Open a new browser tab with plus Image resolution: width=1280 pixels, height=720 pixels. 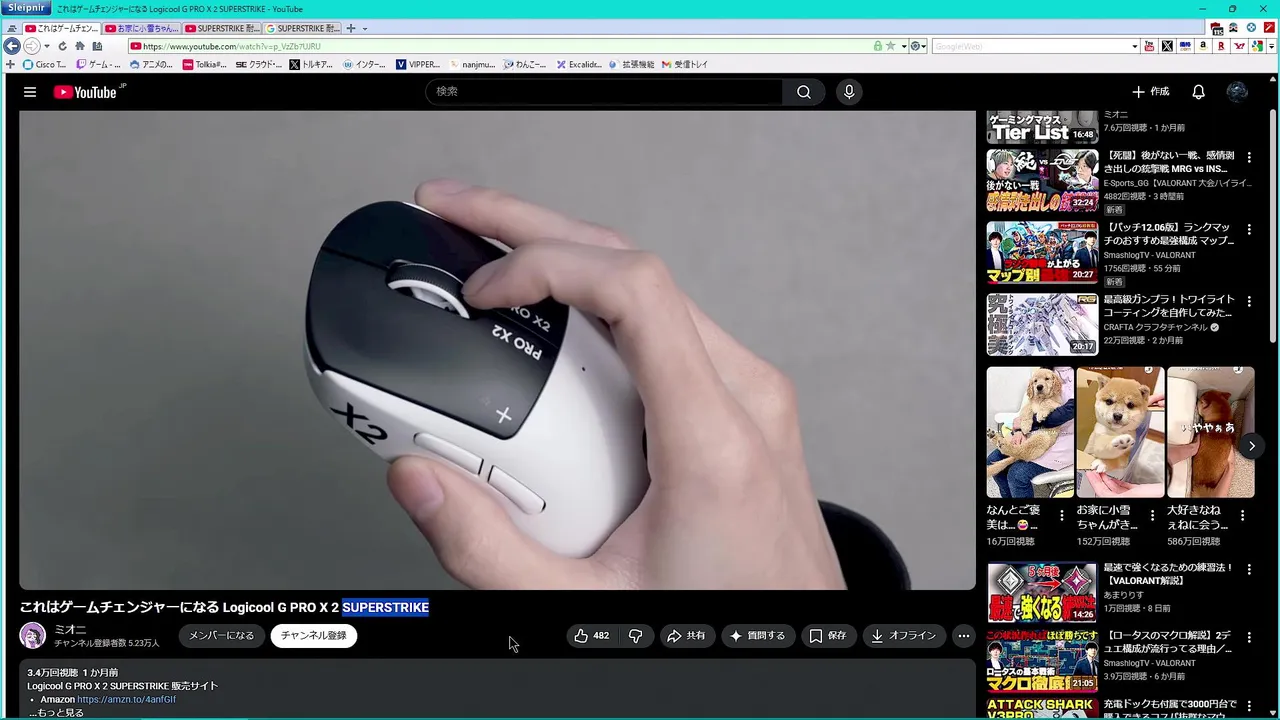(x=350, y=28)
